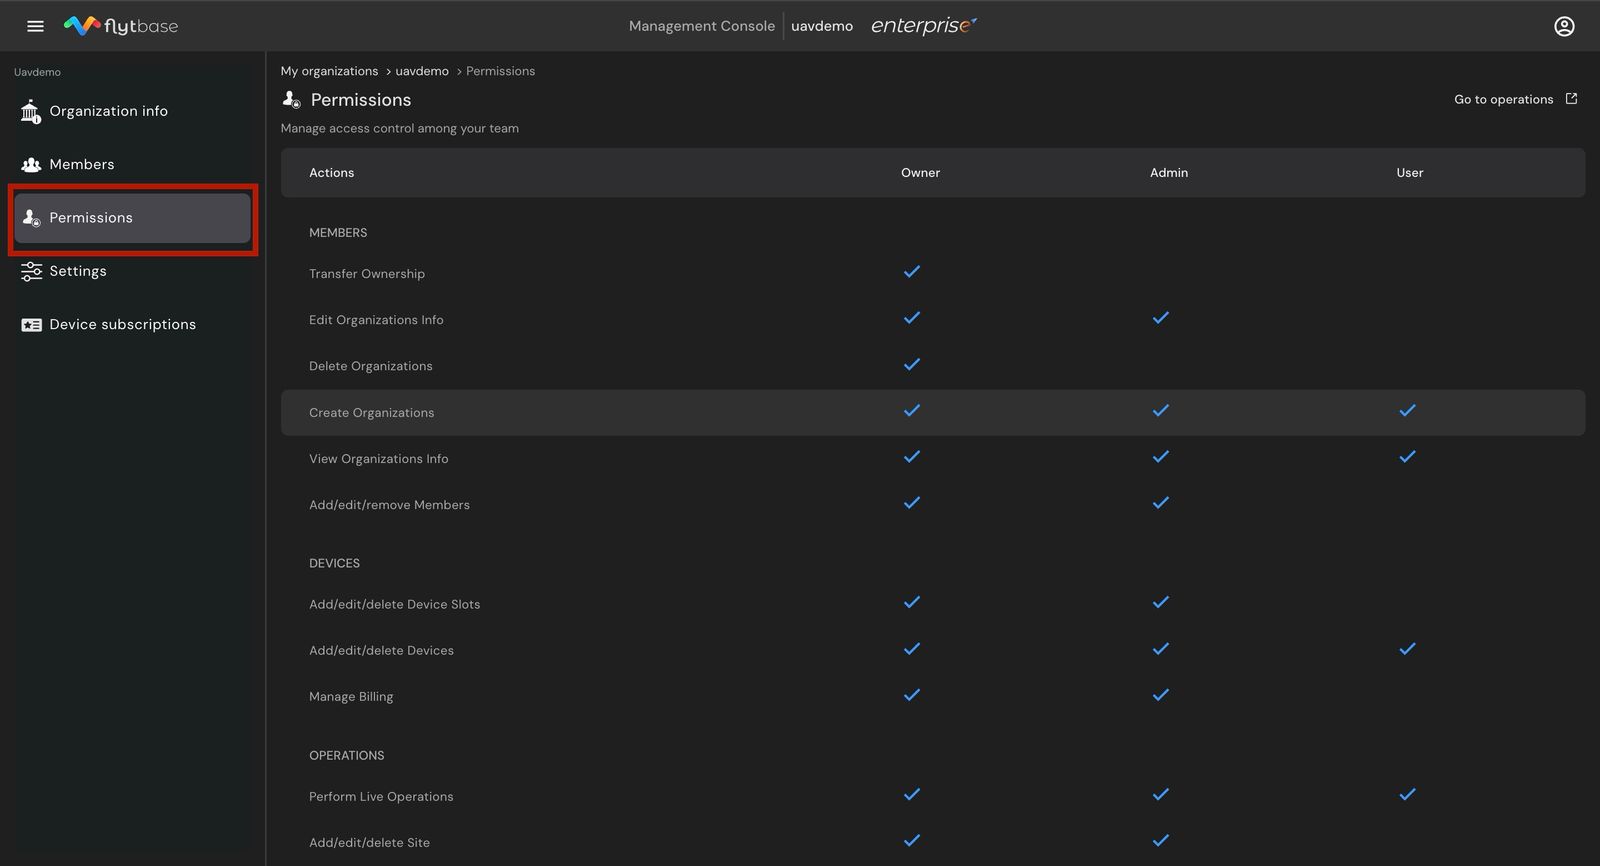Click the Owner checkmark for Delete Organizations

912,364
